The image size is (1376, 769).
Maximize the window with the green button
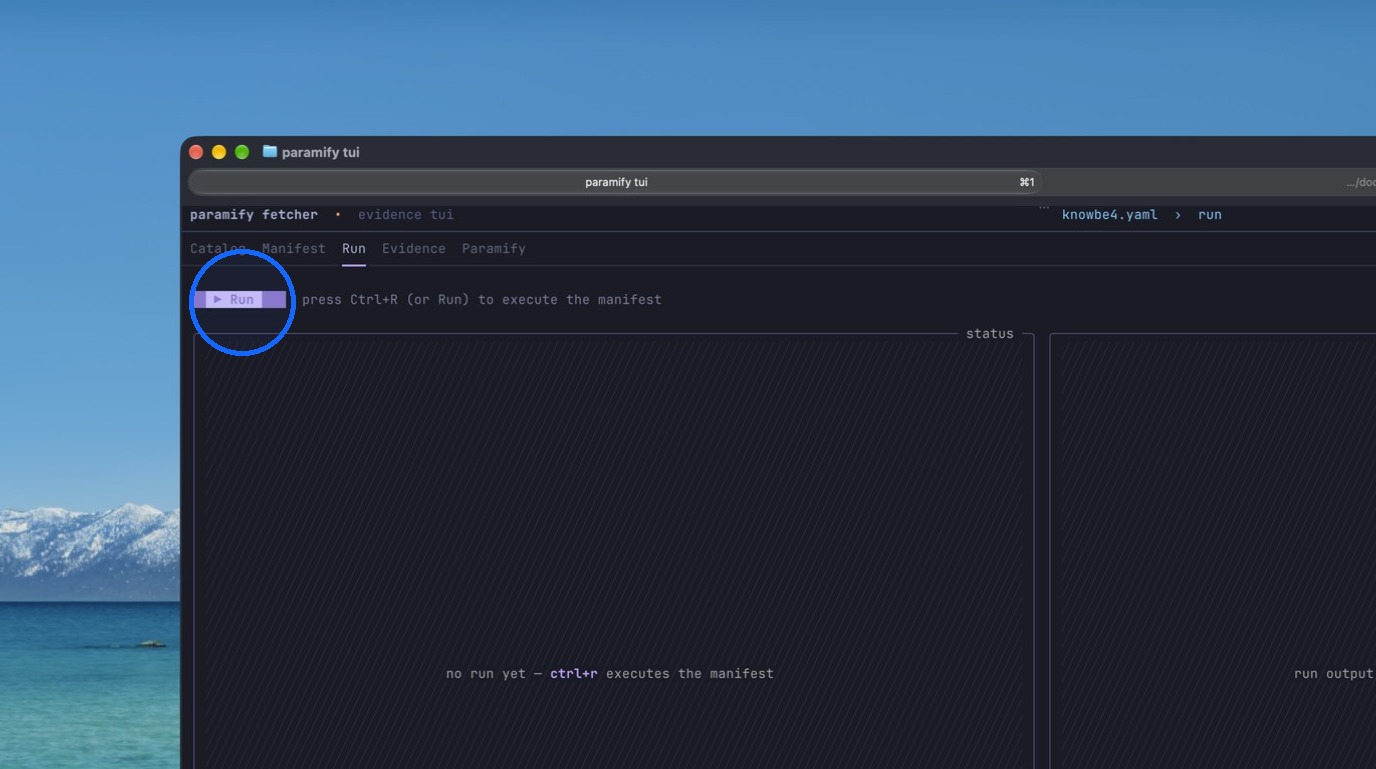coord(242,152)
